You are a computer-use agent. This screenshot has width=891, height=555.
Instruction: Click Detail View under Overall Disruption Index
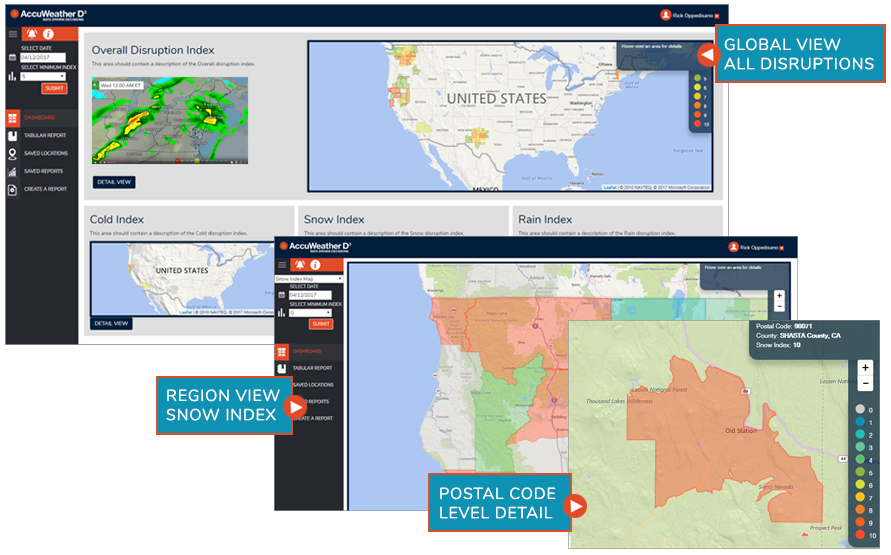pos(114,182)
